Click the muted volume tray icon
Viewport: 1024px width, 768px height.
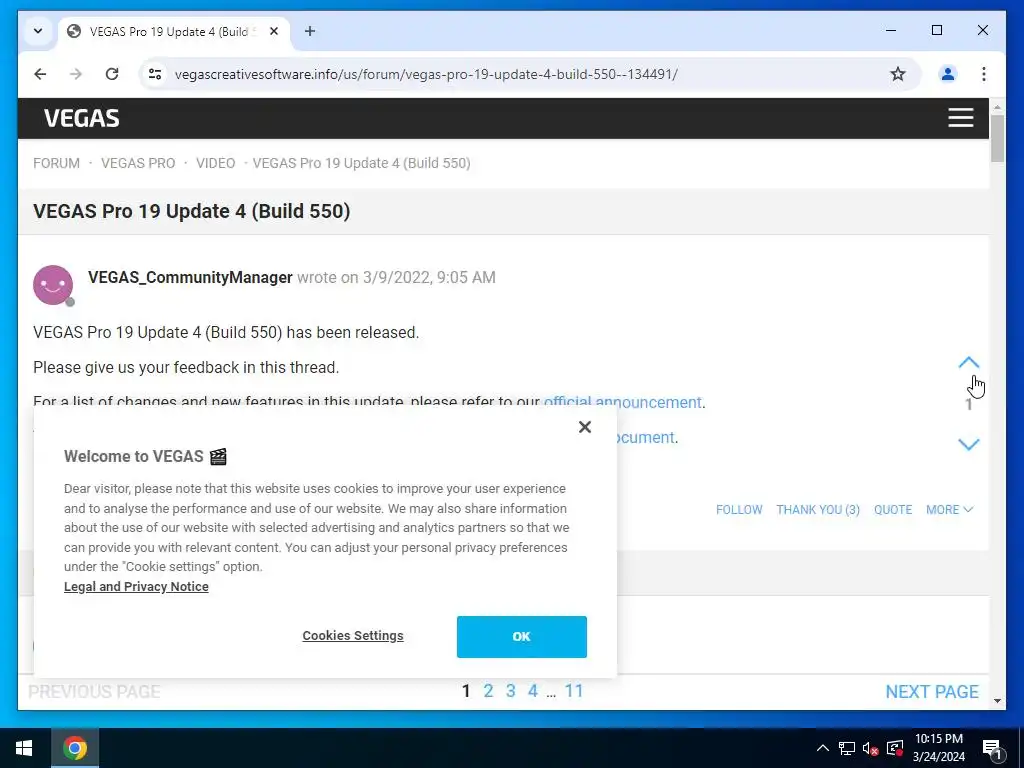point(870,748)
